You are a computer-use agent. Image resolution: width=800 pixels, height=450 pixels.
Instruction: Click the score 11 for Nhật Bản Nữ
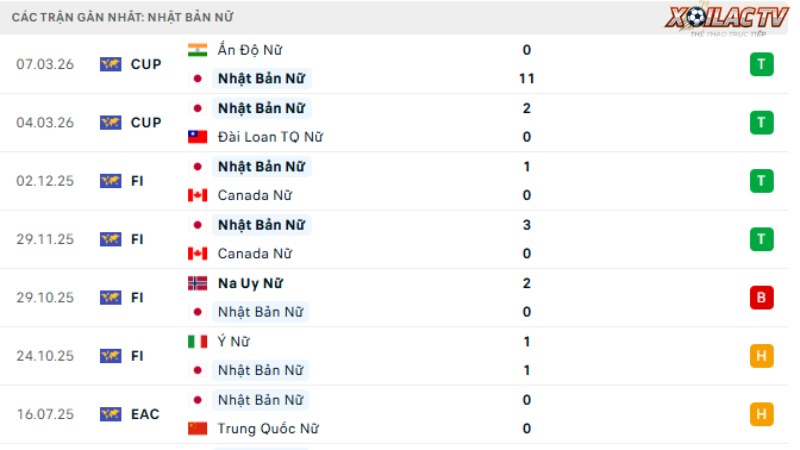click(527, 79)
